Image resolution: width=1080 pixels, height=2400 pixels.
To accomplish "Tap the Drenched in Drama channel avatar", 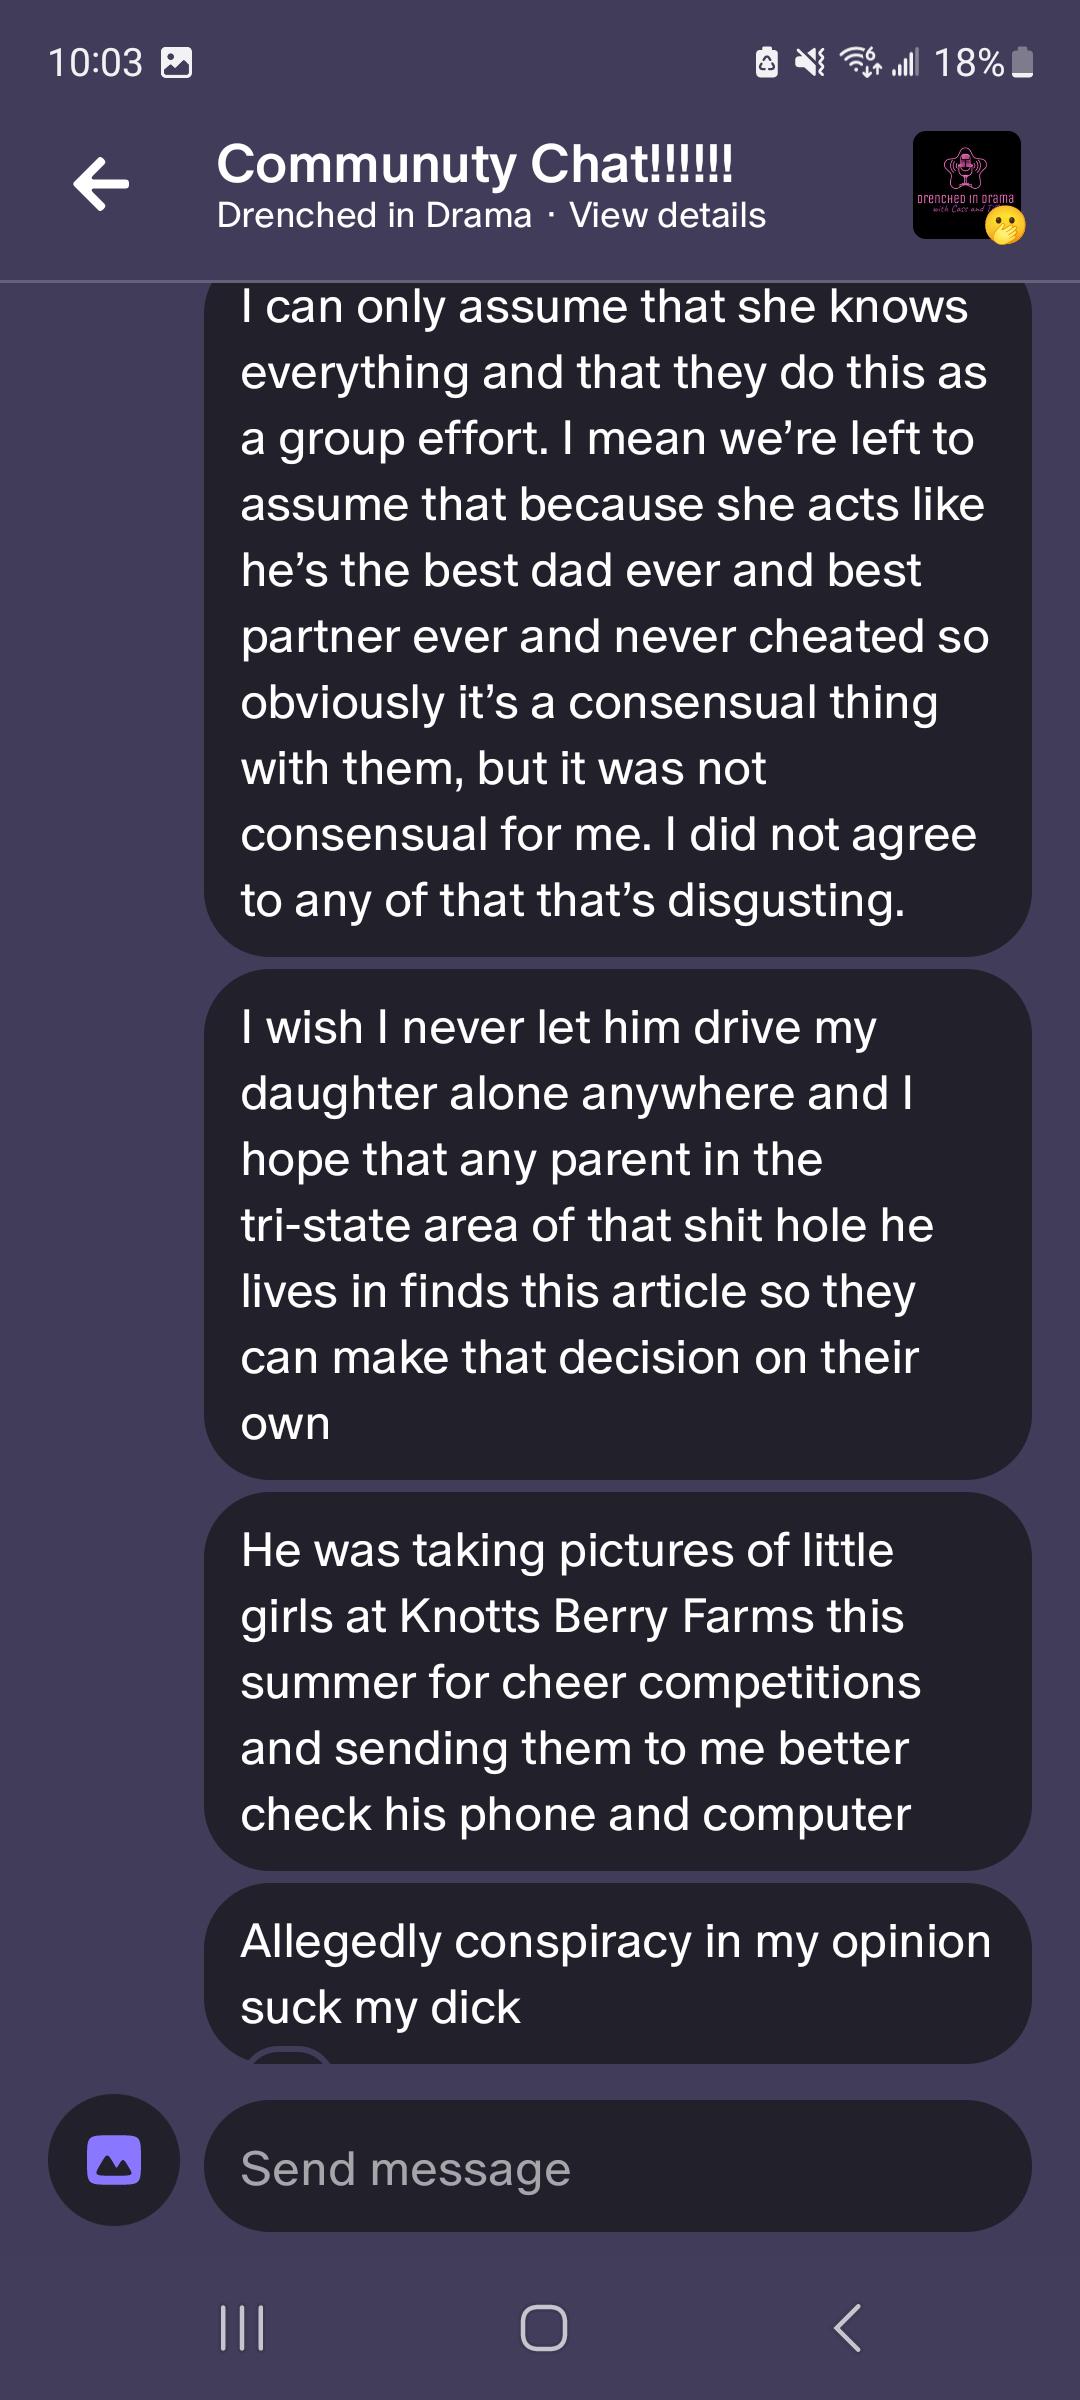I will pos(965,183).
